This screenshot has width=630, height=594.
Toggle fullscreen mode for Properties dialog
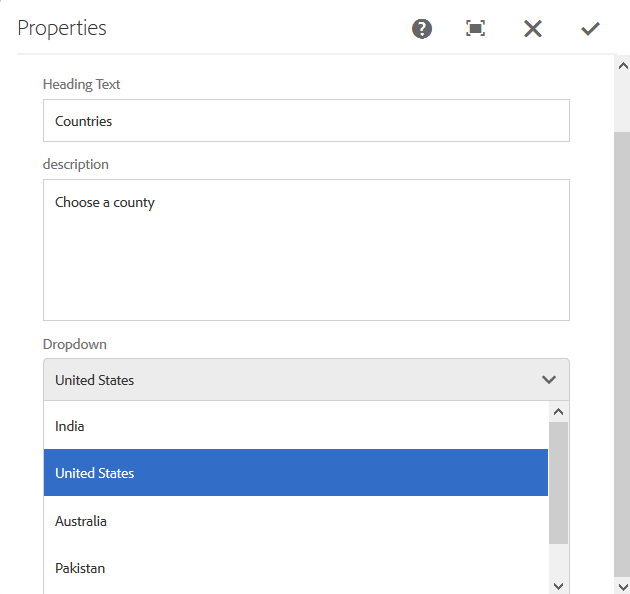(476, 28)
